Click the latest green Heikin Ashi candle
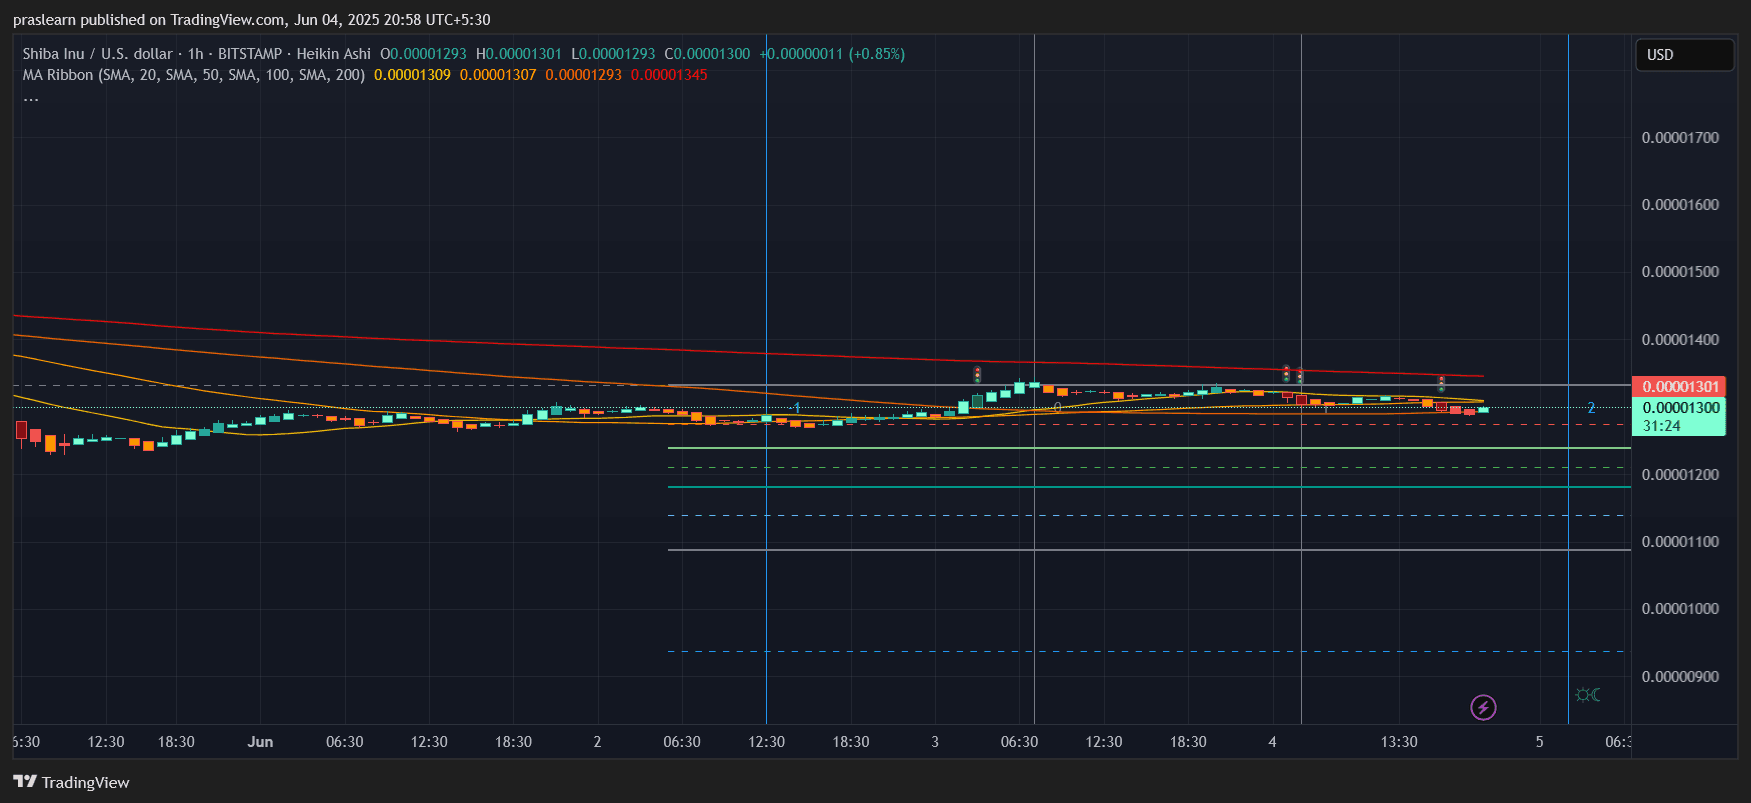This screenshot has height=803, width=1751. [x=1483, y=409]
